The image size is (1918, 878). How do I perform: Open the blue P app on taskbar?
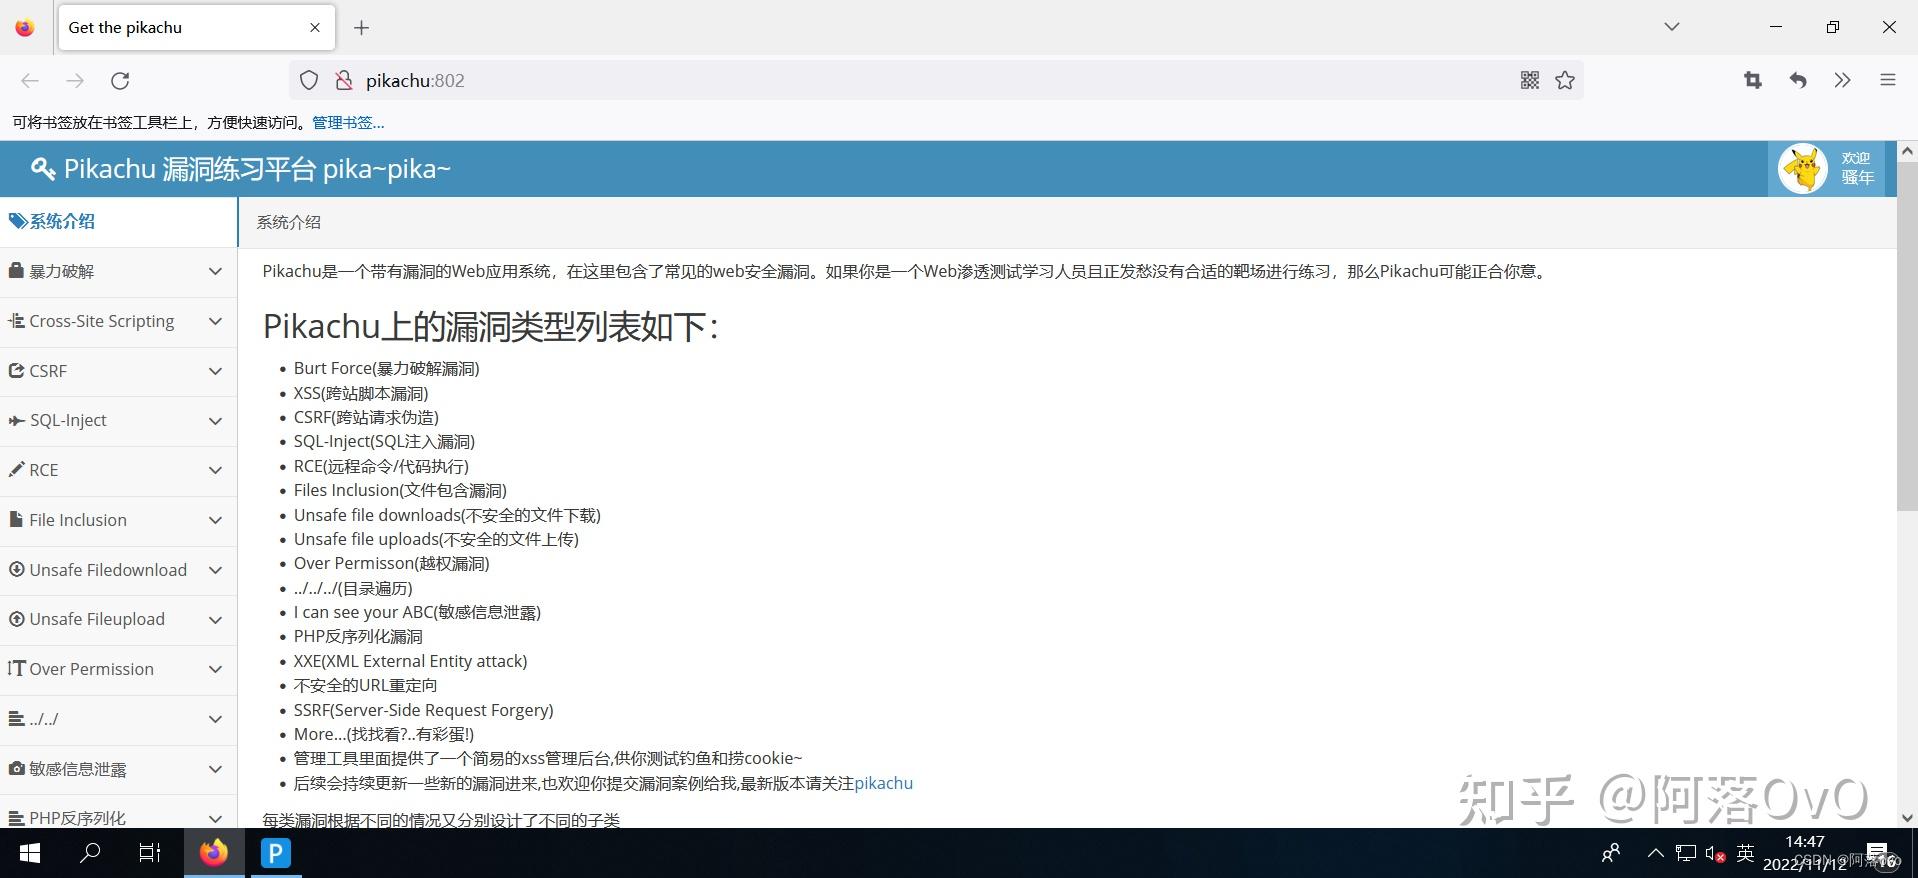(276, 853)
